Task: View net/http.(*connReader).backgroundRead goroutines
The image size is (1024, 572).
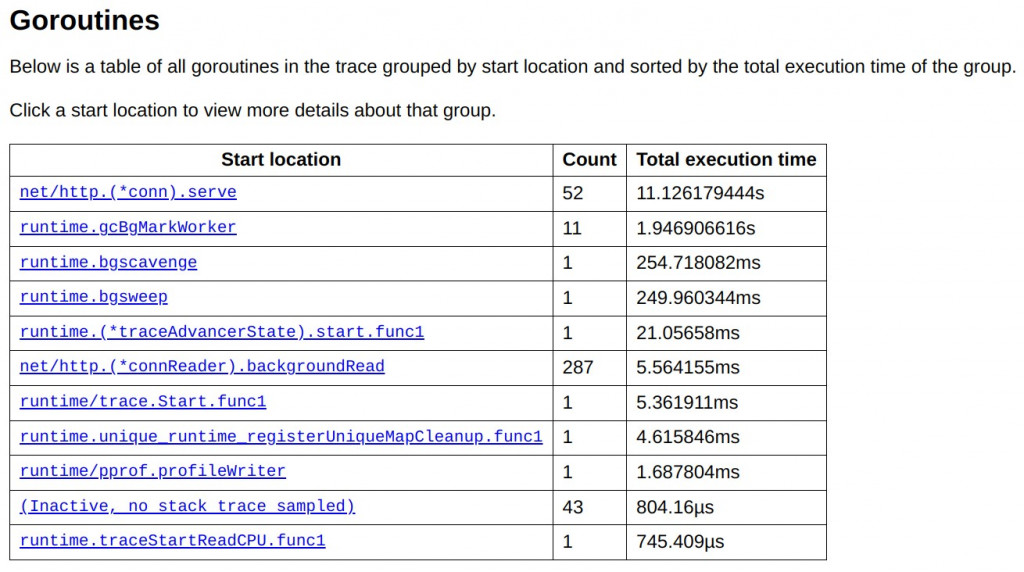Action: 202,367
